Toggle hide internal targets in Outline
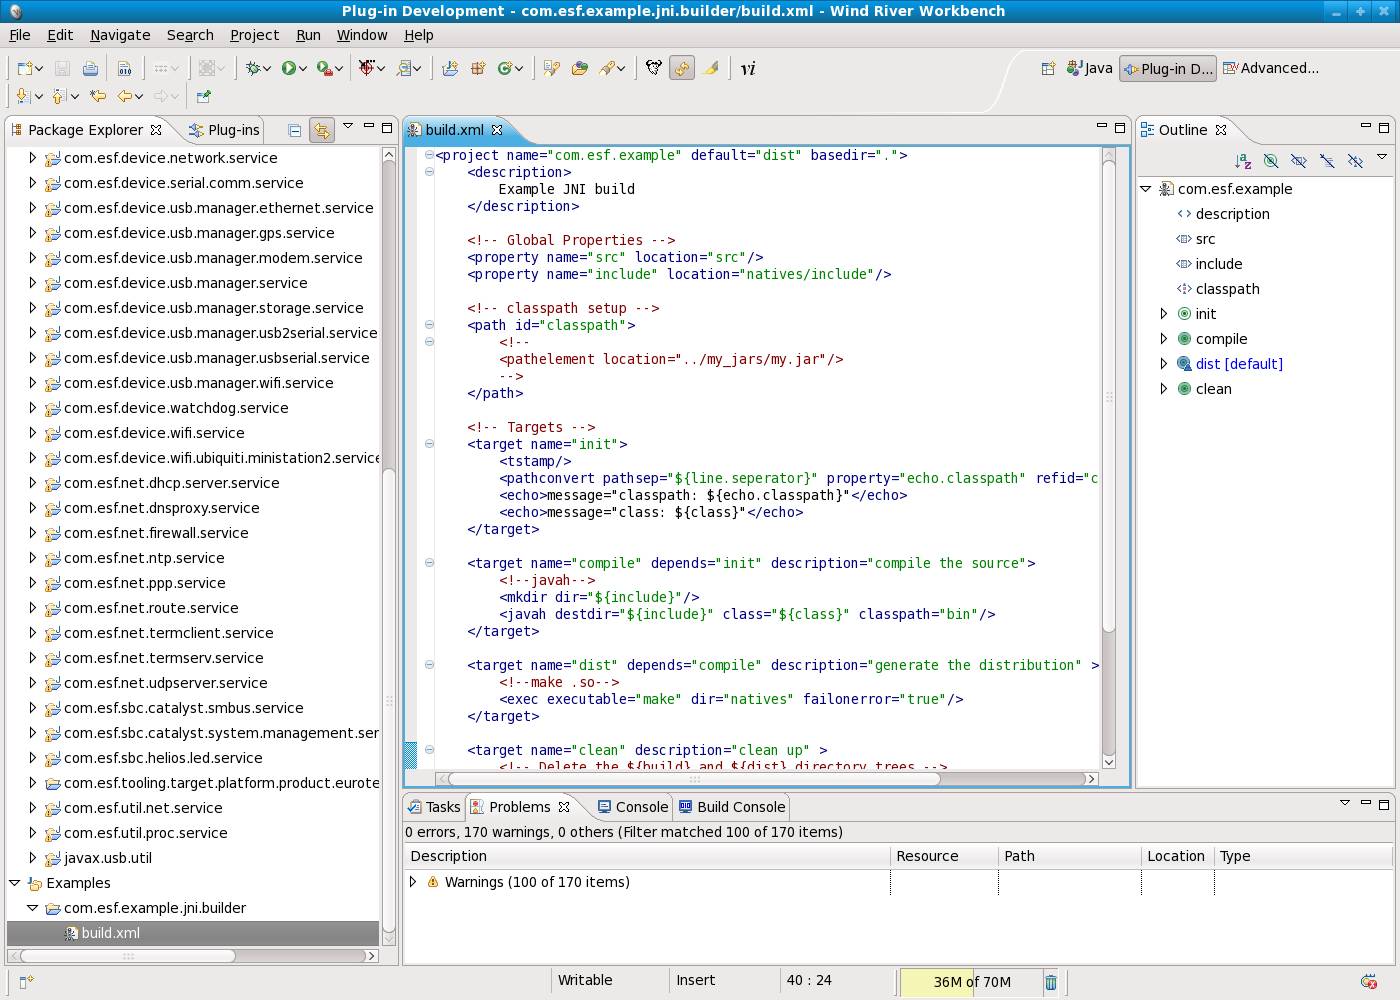This screenshot has width=1400, height=1000. (x=1271, y=160)
